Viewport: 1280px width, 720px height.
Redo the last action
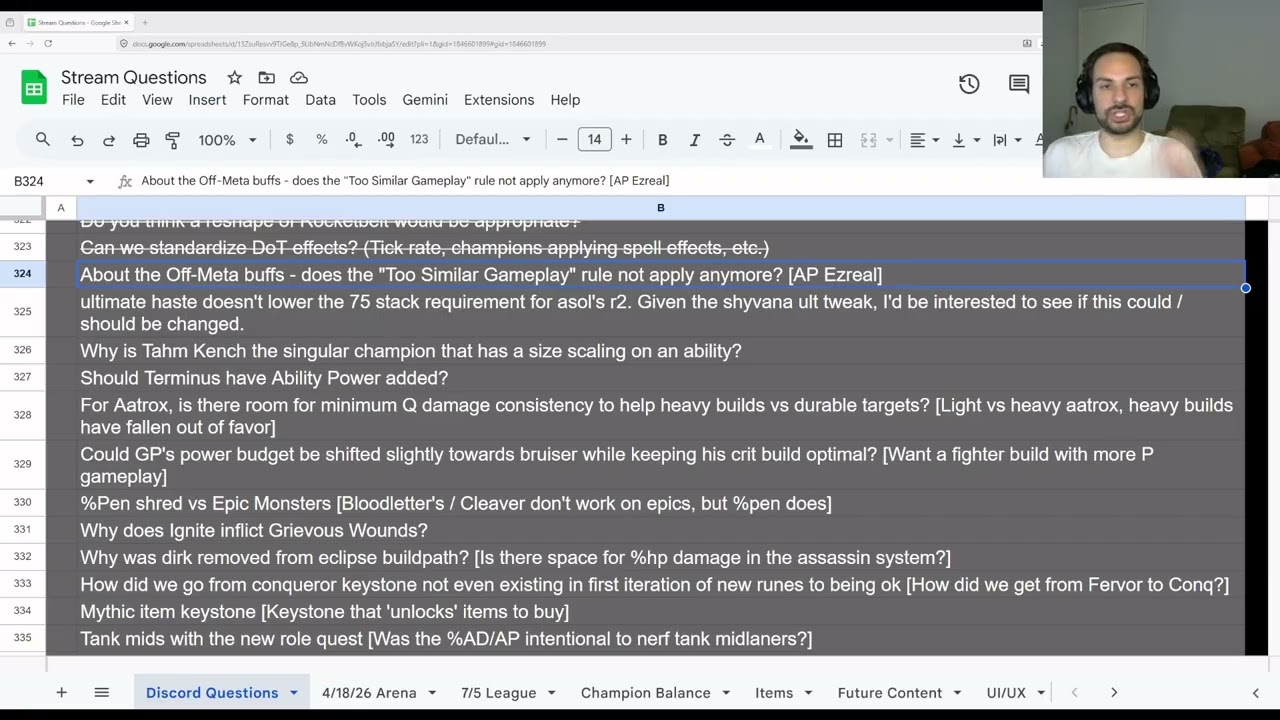(x=109, y=140)
